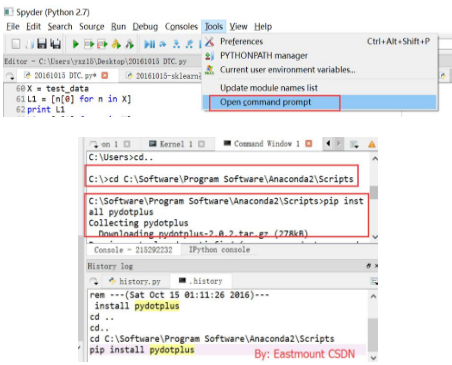This screenshot has width=452, height=365.
Task: Open the Source menu
Action: pos(92,26)
